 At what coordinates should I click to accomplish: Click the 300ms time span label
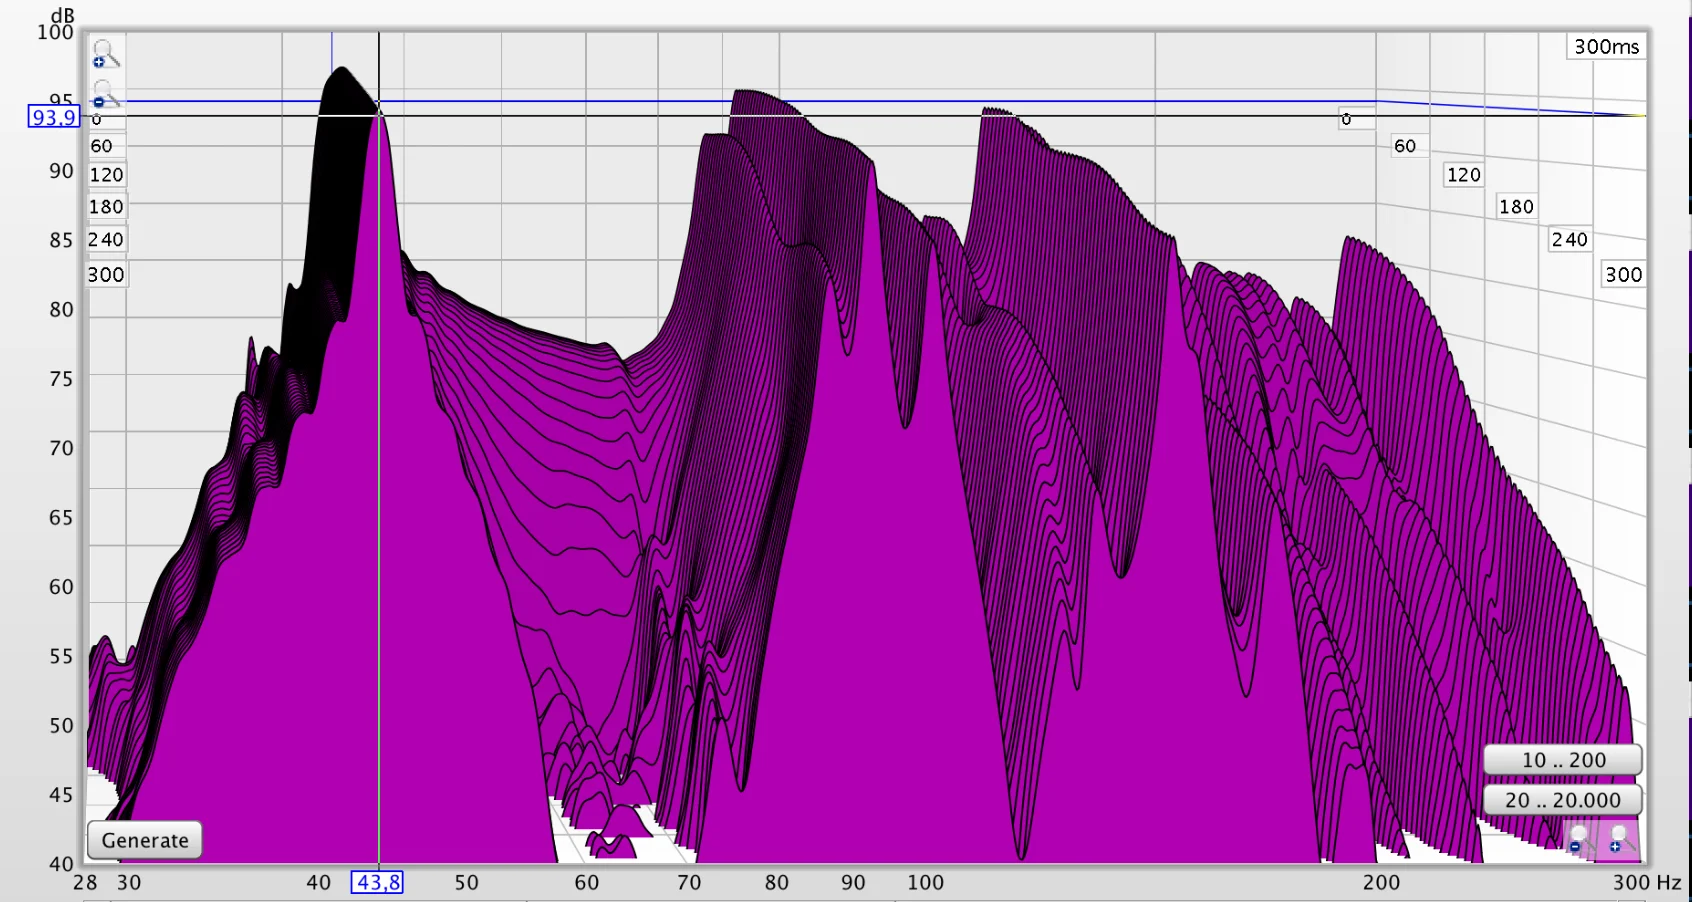(x=1606, y=46)
